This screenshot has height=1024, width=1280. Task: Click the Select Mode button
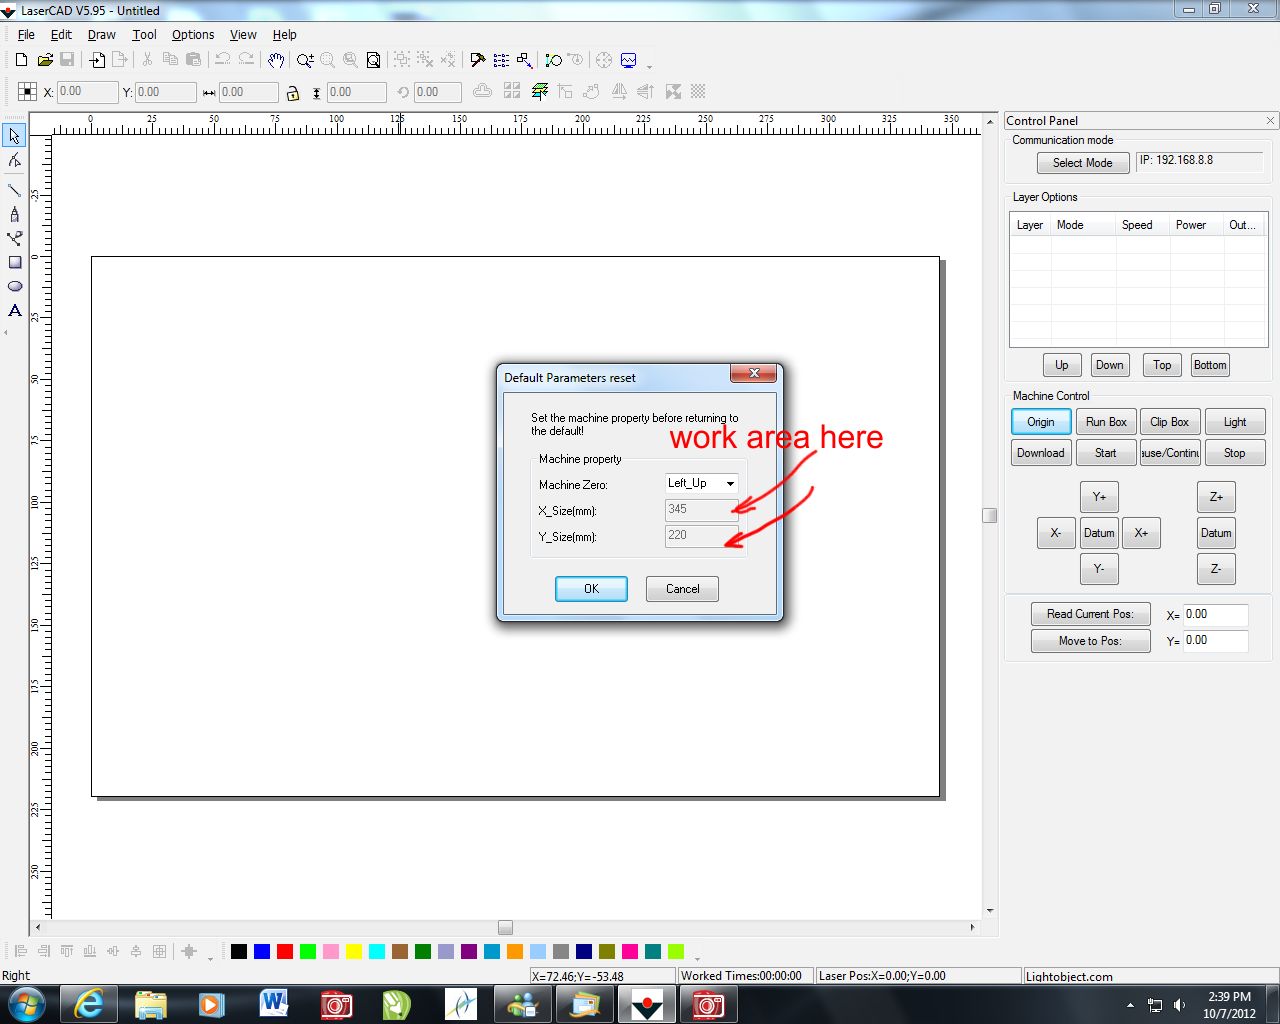coord(1082,163)
